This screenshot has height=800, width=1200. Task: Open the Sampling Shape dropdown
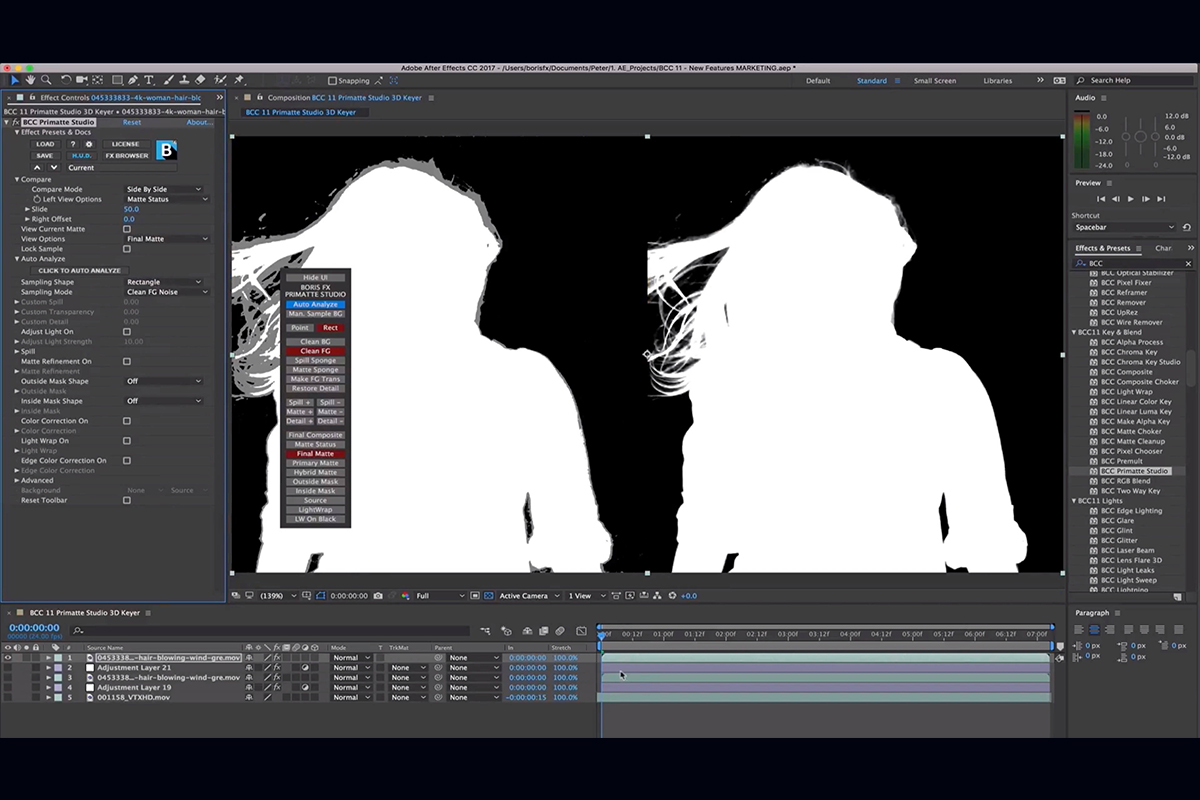(x=163, y=282)
